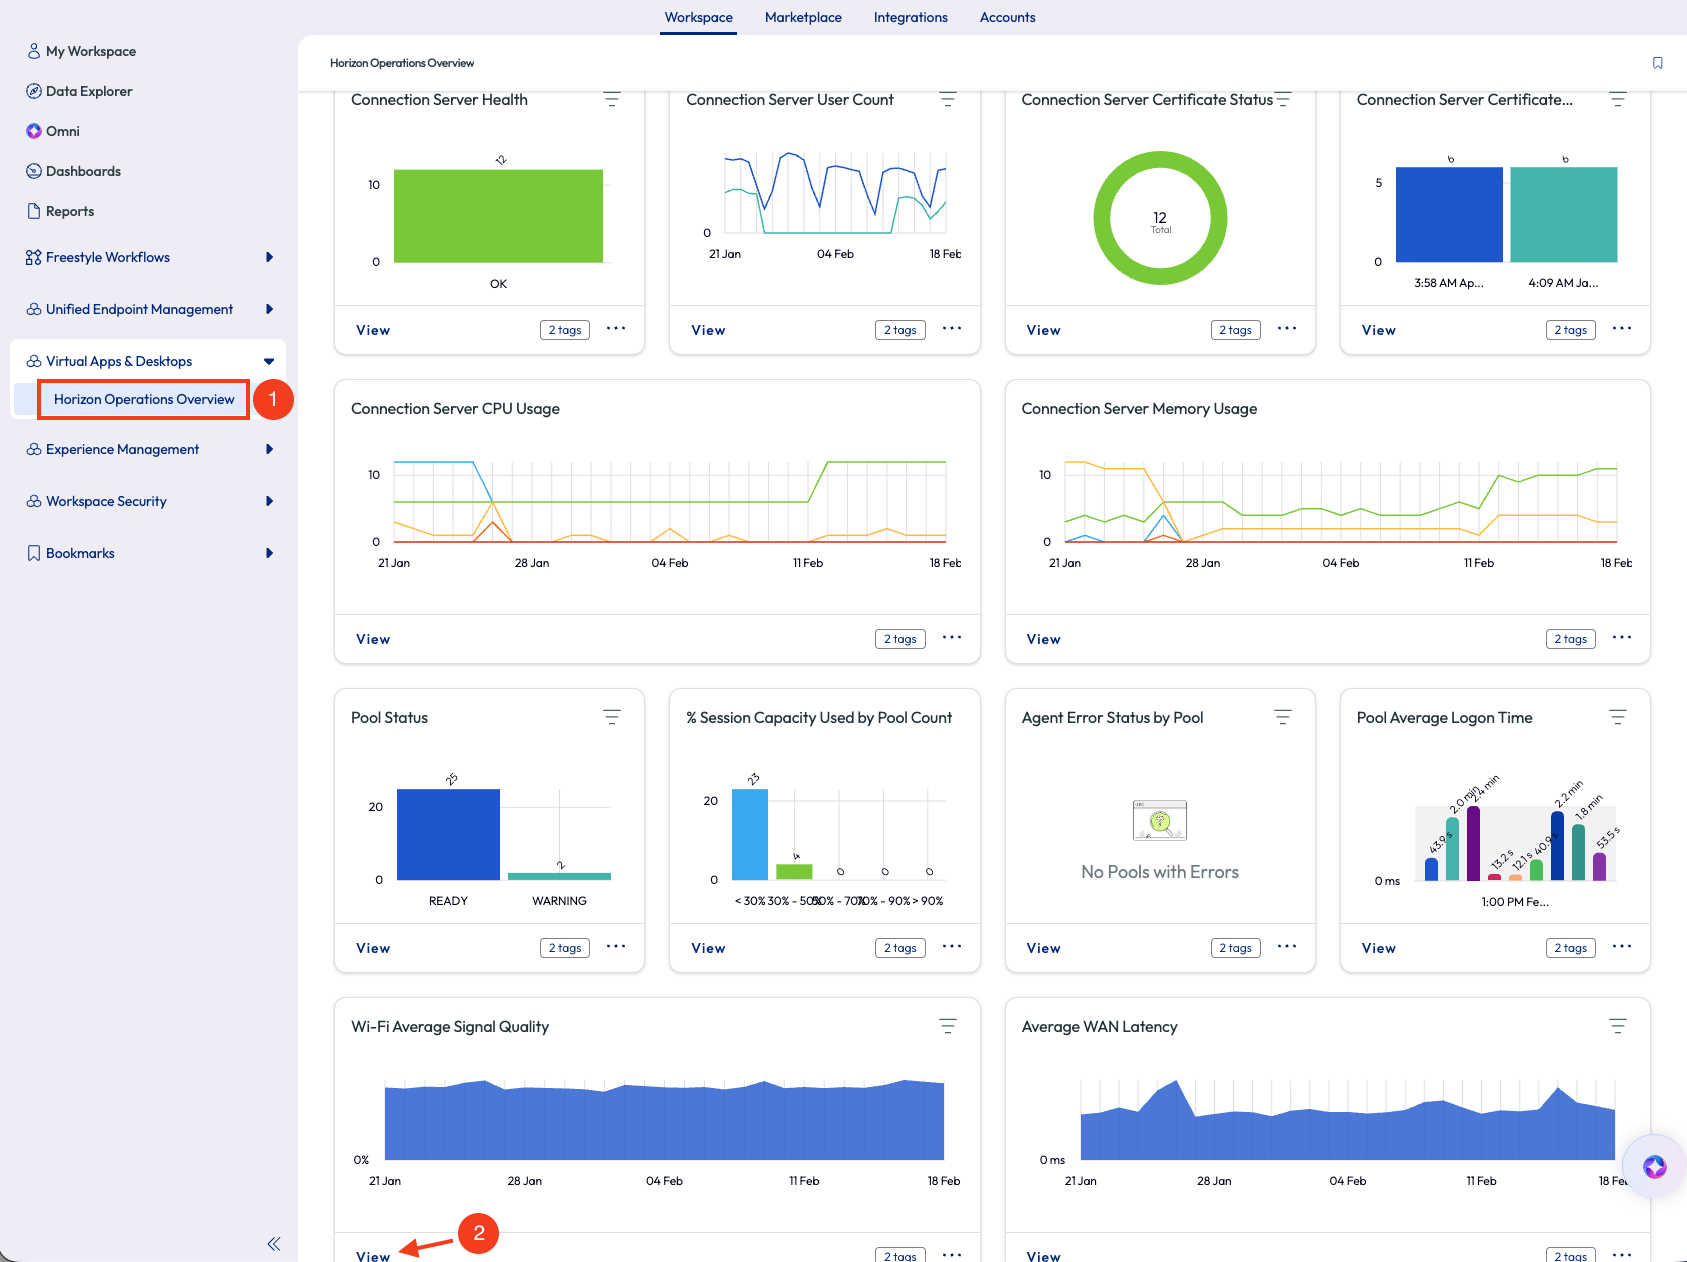This screenshot has width=1687, height=1262.
Task: Expand Unified Endpoint Management menu
Action: (269, 309)
